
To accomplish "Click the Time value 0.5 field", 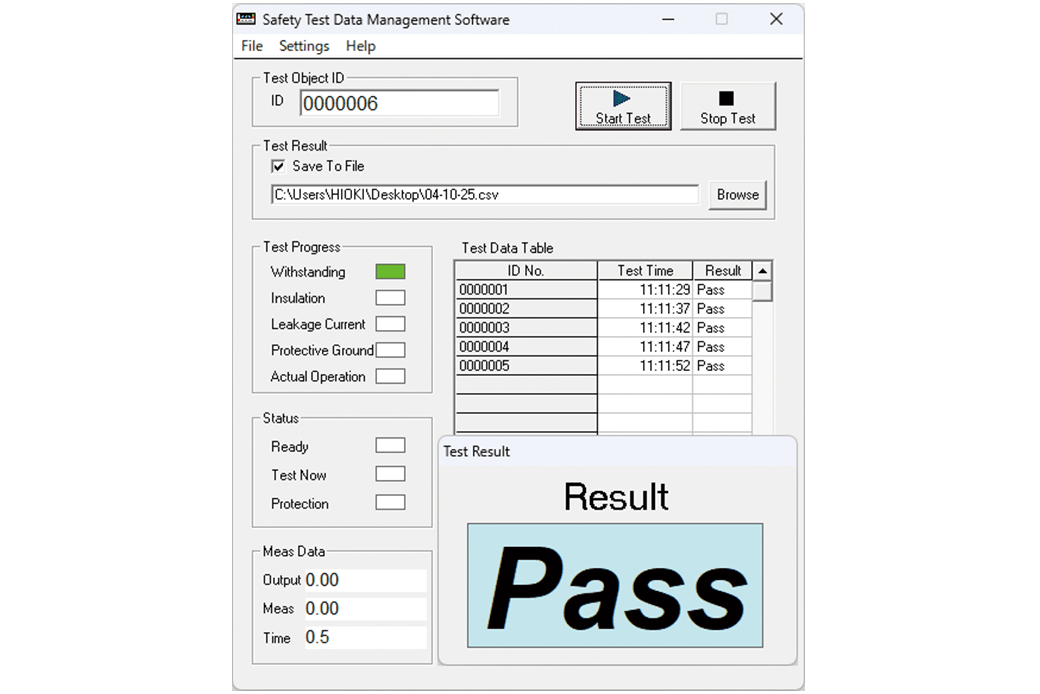I will click(x=365, y=637).
